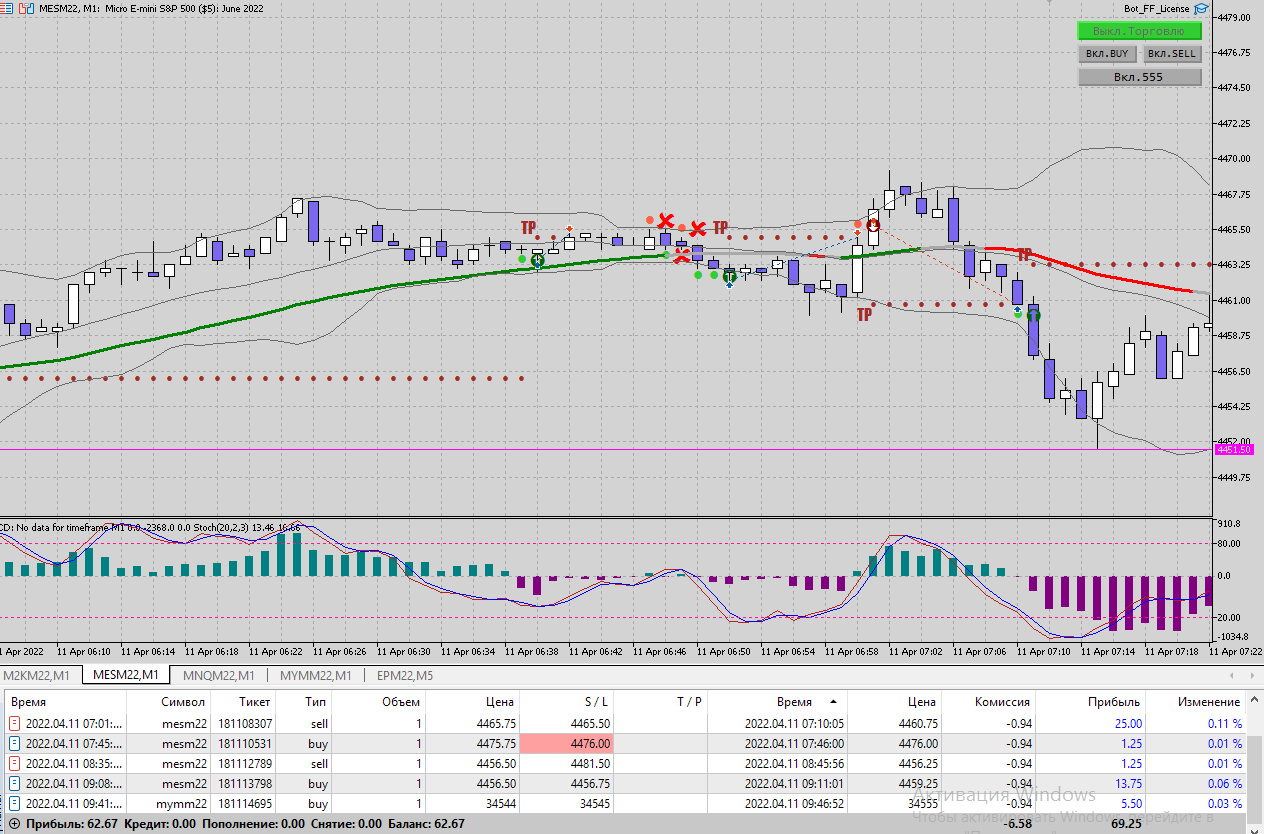Image resolution: width=1264 pixels, height=834 pixels.
Task: Sort by the Тикет column header
Action: (255, 702)
